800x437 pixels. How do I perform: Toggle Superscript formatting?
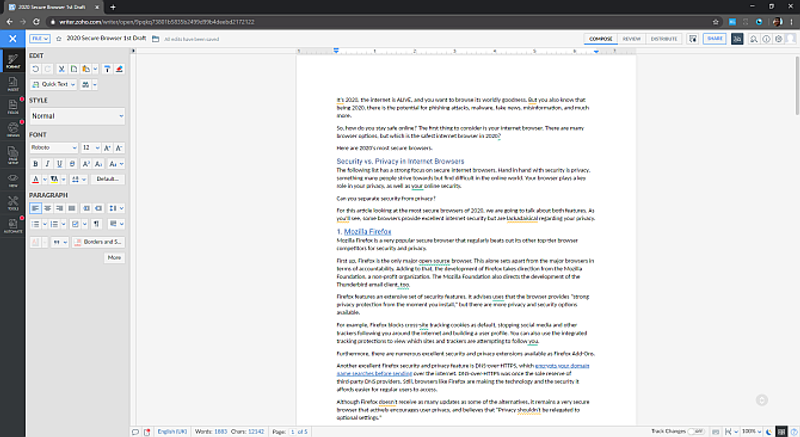pos(86,164)
